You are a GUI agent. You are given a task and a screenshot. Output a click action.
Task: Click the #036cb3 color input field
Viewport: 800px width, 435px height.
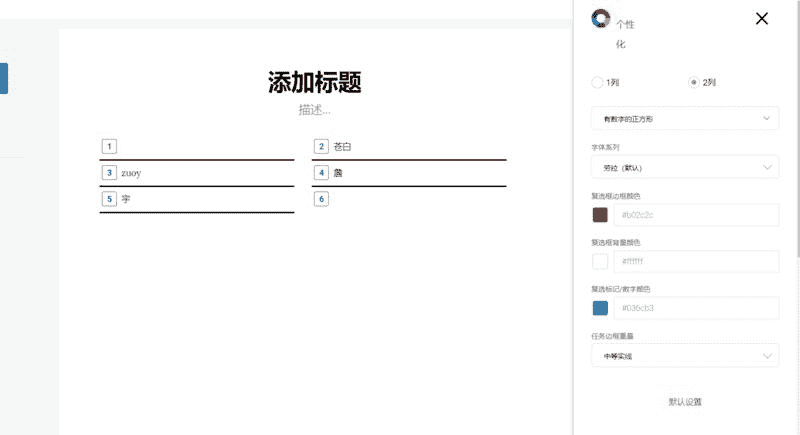point(696,308)
